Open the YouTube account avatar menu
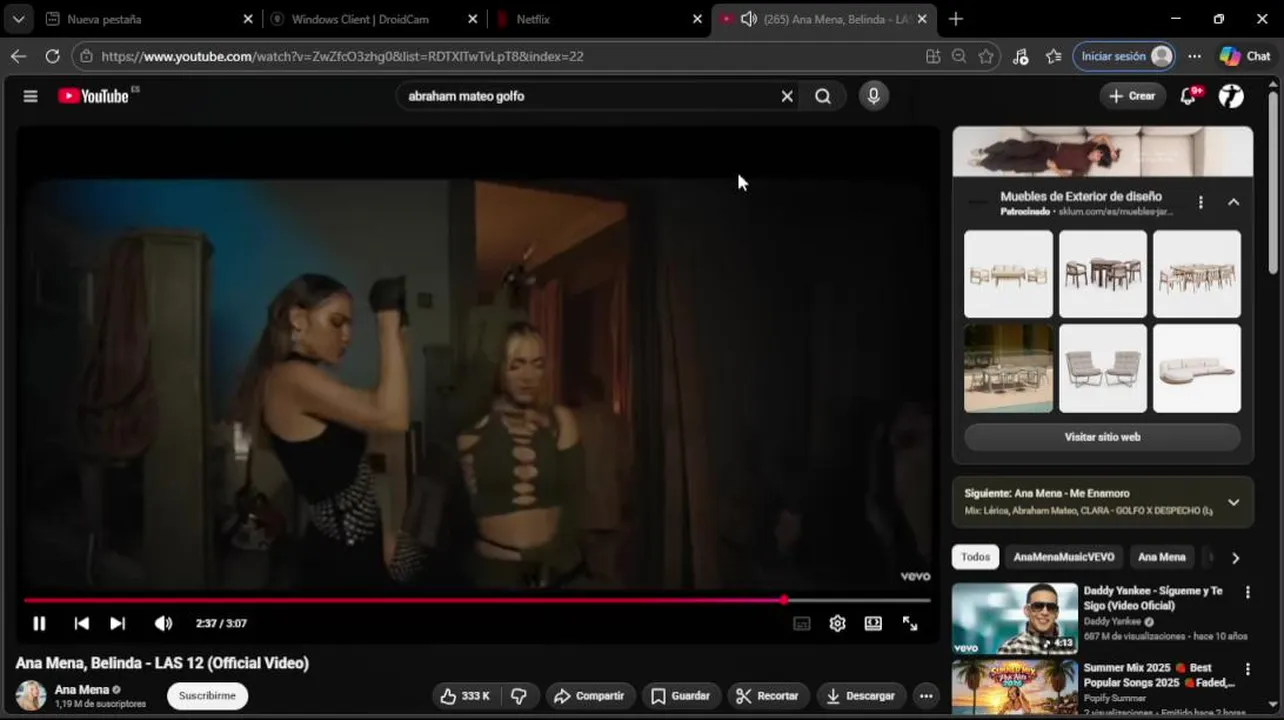The width and height of the screenshot is (1284, 720). pyautogui.click(x=1231, y=96)
